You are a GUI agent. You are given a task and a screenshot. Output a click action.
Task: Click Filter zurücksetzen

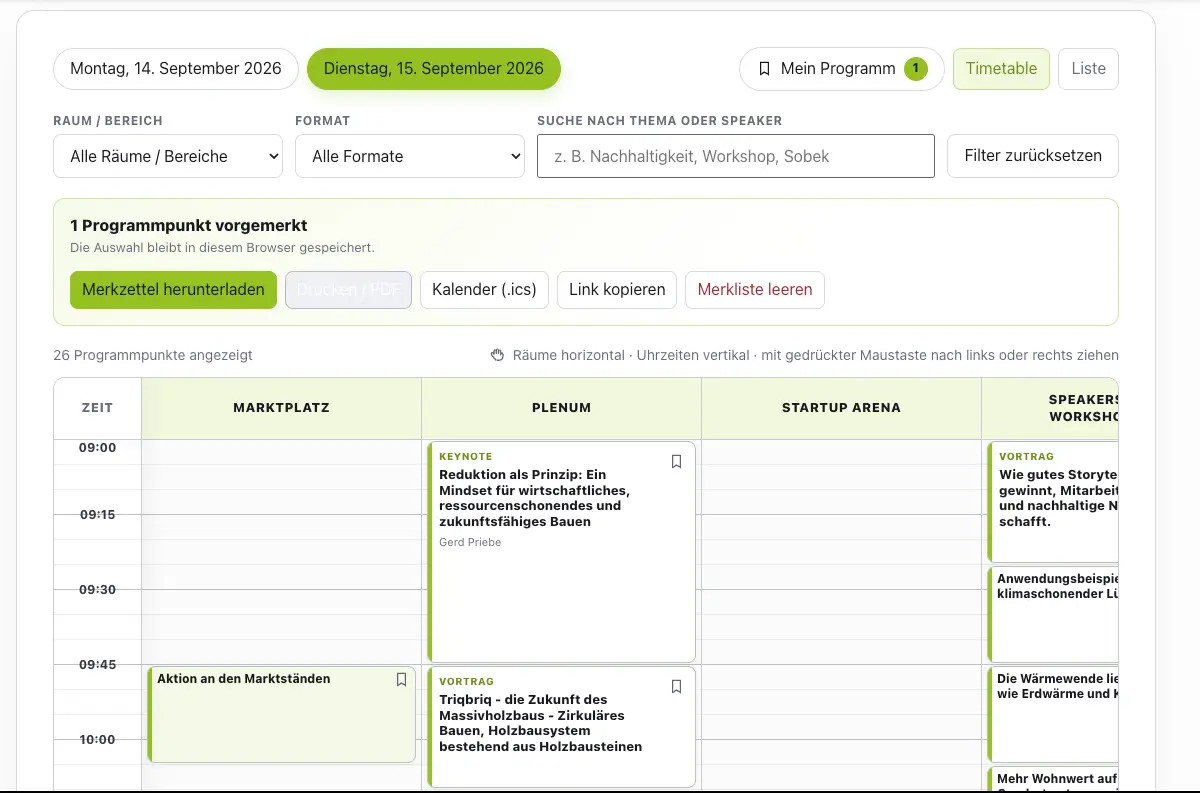pyautogui.click(x=1033, y=156)
